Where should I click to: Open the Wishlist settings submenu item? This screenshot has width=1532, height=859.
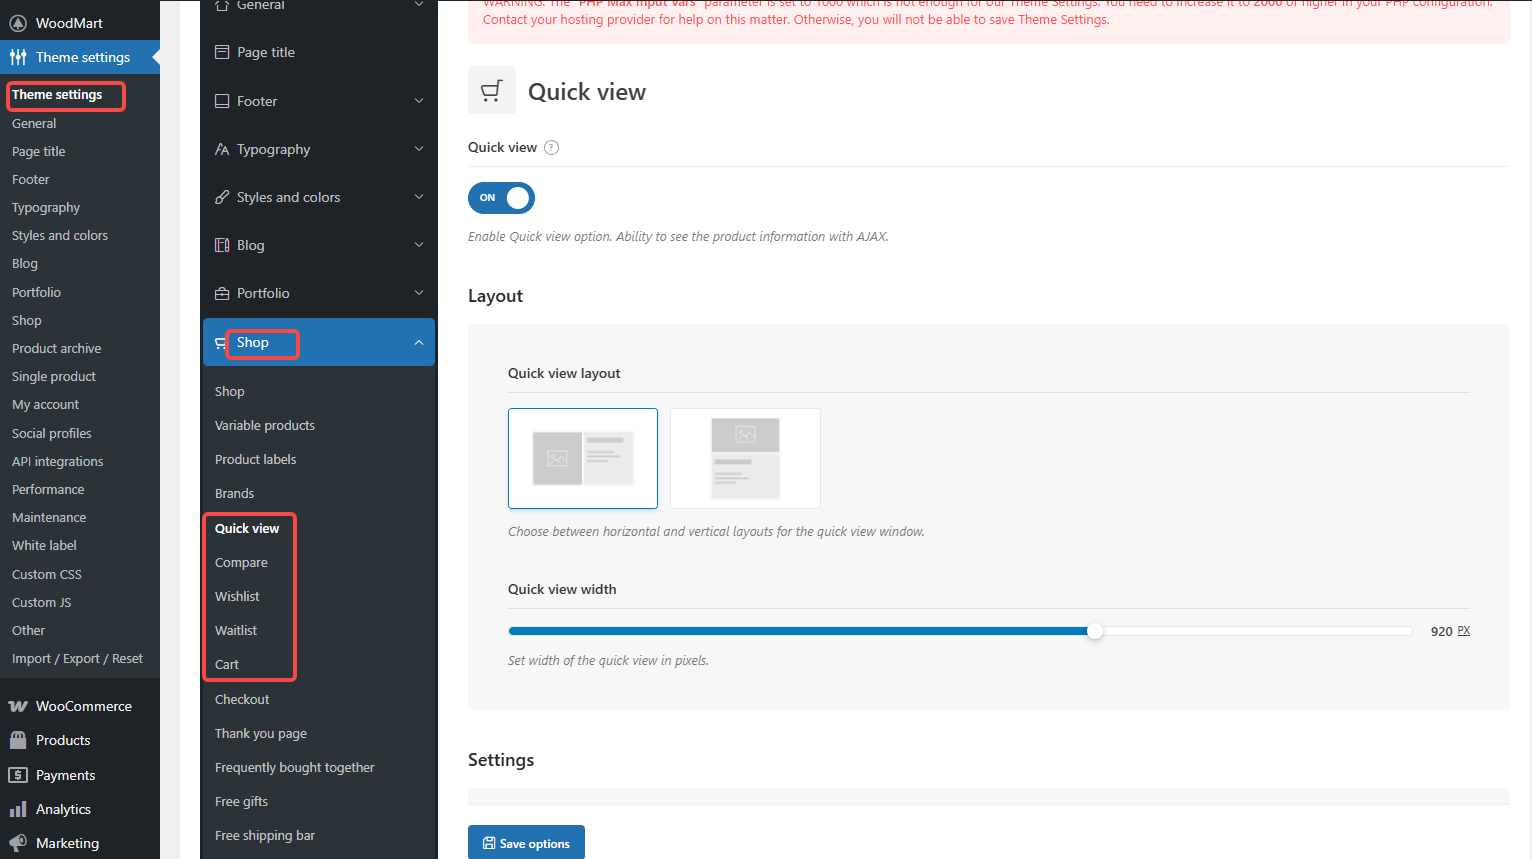coord(237,596)
